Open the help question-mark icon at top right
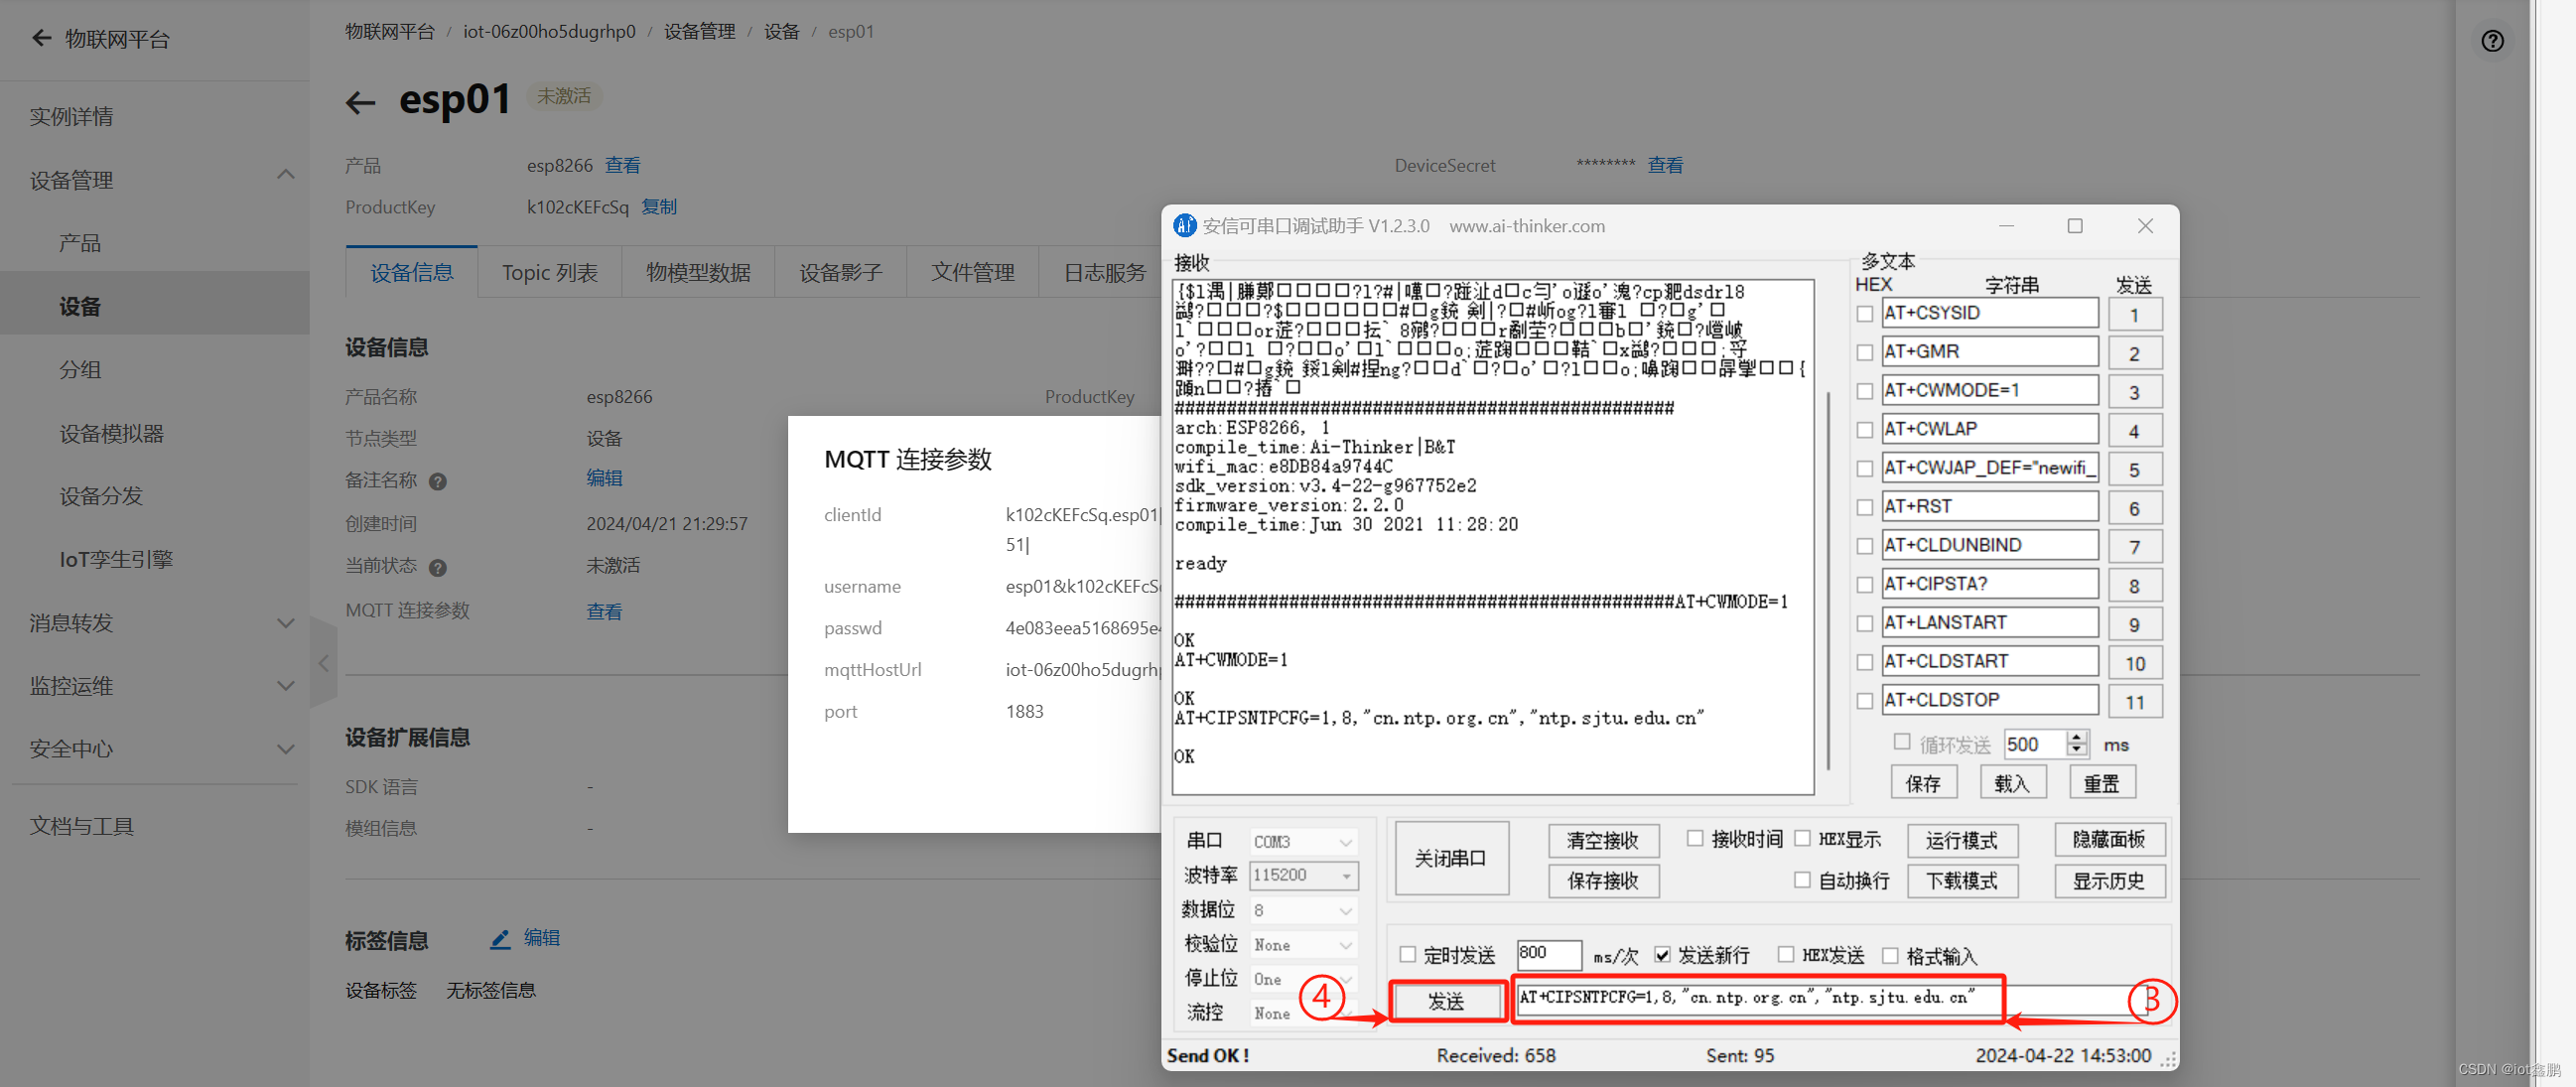The width and height of the screenshot is (2576, 1087). pos(2492,41)
